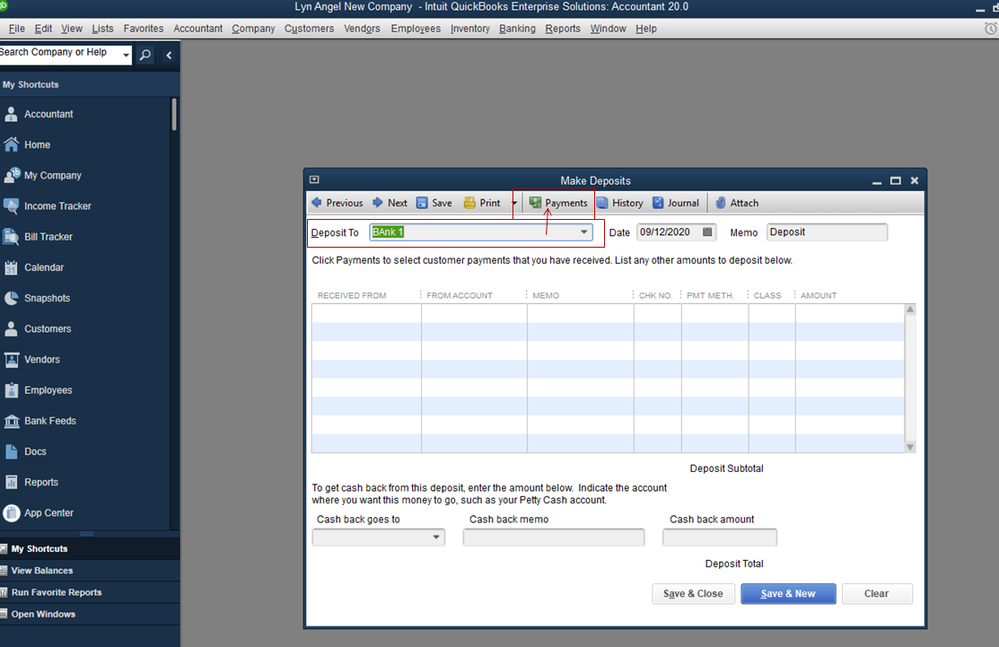Click deposit table scroll down arrow

pyautogui.click(x=910, y=447)
